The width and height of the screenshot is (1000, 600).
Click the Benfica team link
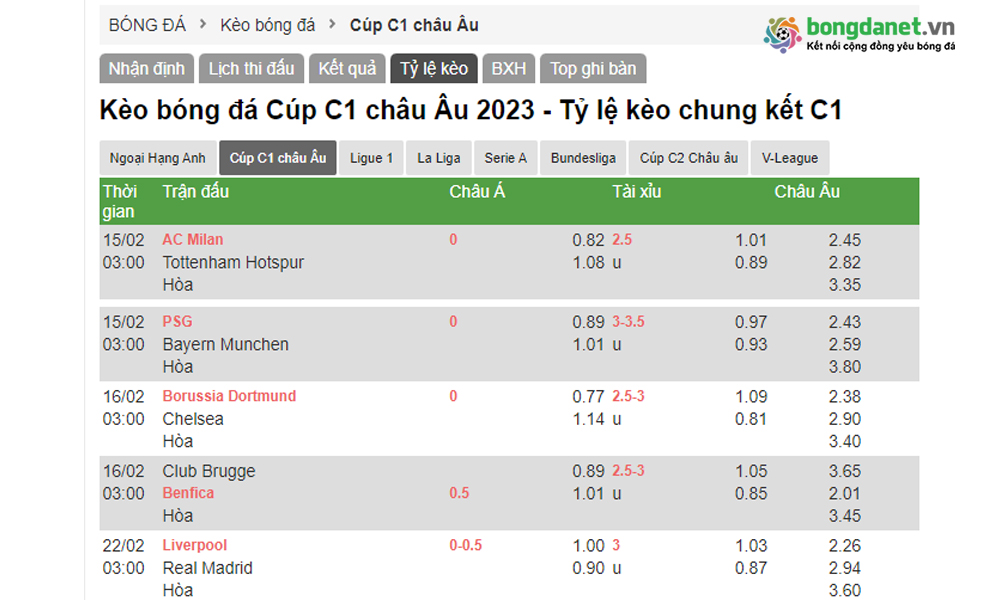(x=188, y=493)
